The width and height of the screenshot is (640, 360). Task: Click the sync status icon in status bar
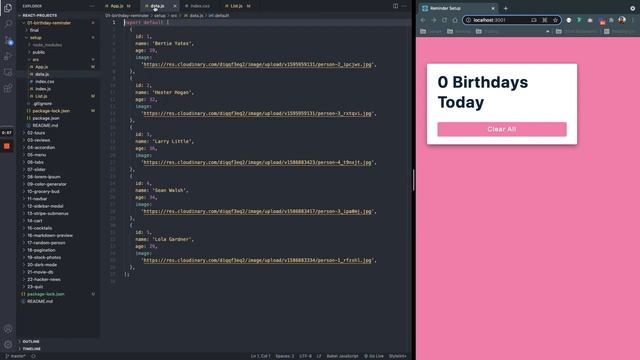[x=33, y=356]
